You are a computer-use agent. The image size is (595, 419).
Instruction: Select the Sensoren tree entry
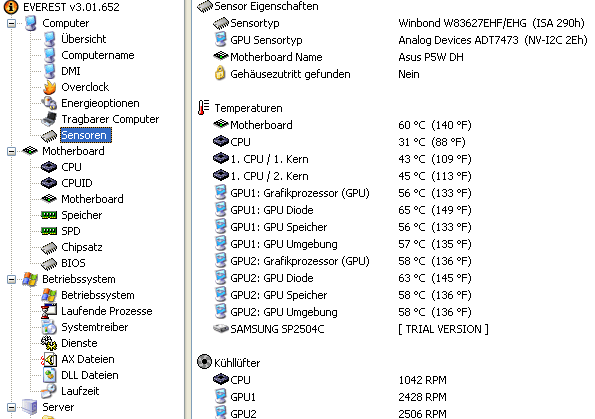pyautogui.click(x=86, y=135)
